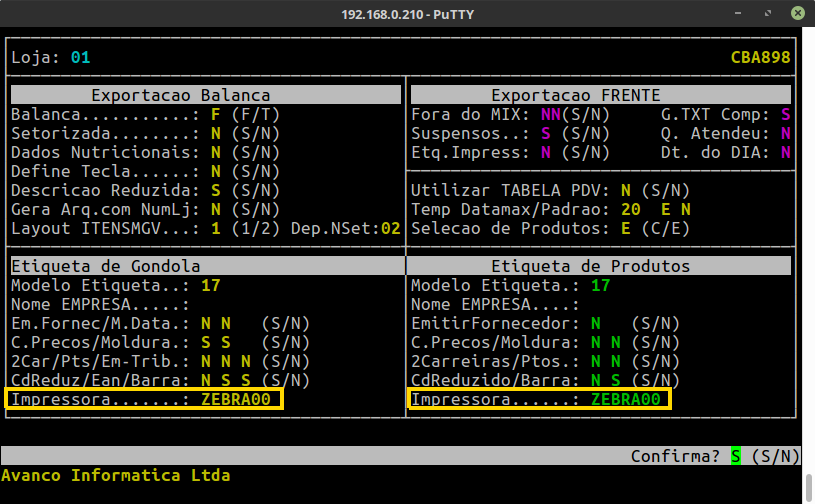Toggle the Setorizada S/N value

215,134
